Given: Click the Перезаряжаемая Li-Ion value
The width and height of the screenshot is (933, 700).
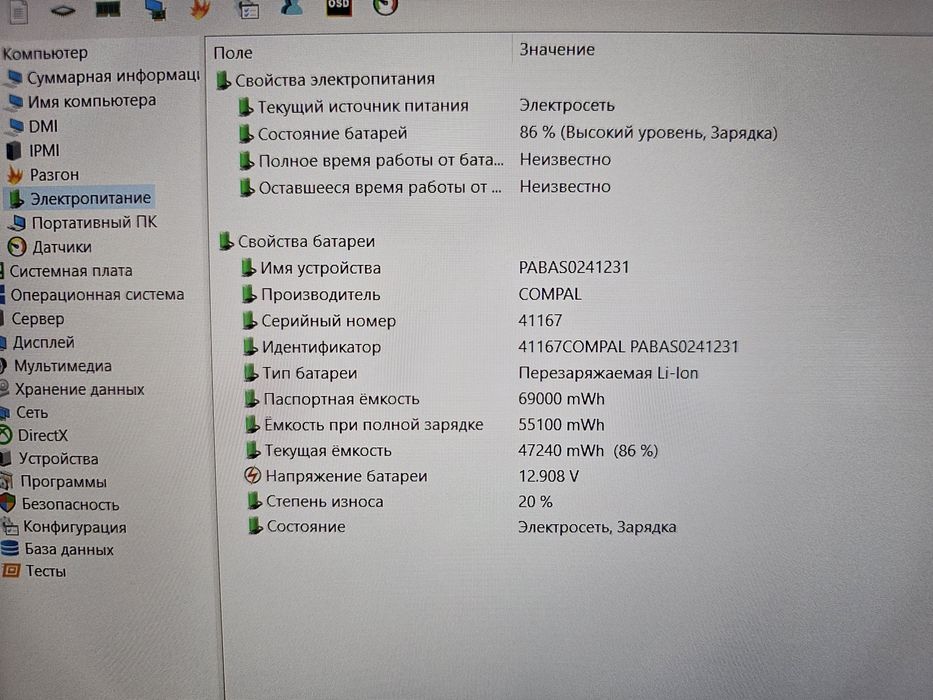Looking at the screenshot, I should coord(608,373).
